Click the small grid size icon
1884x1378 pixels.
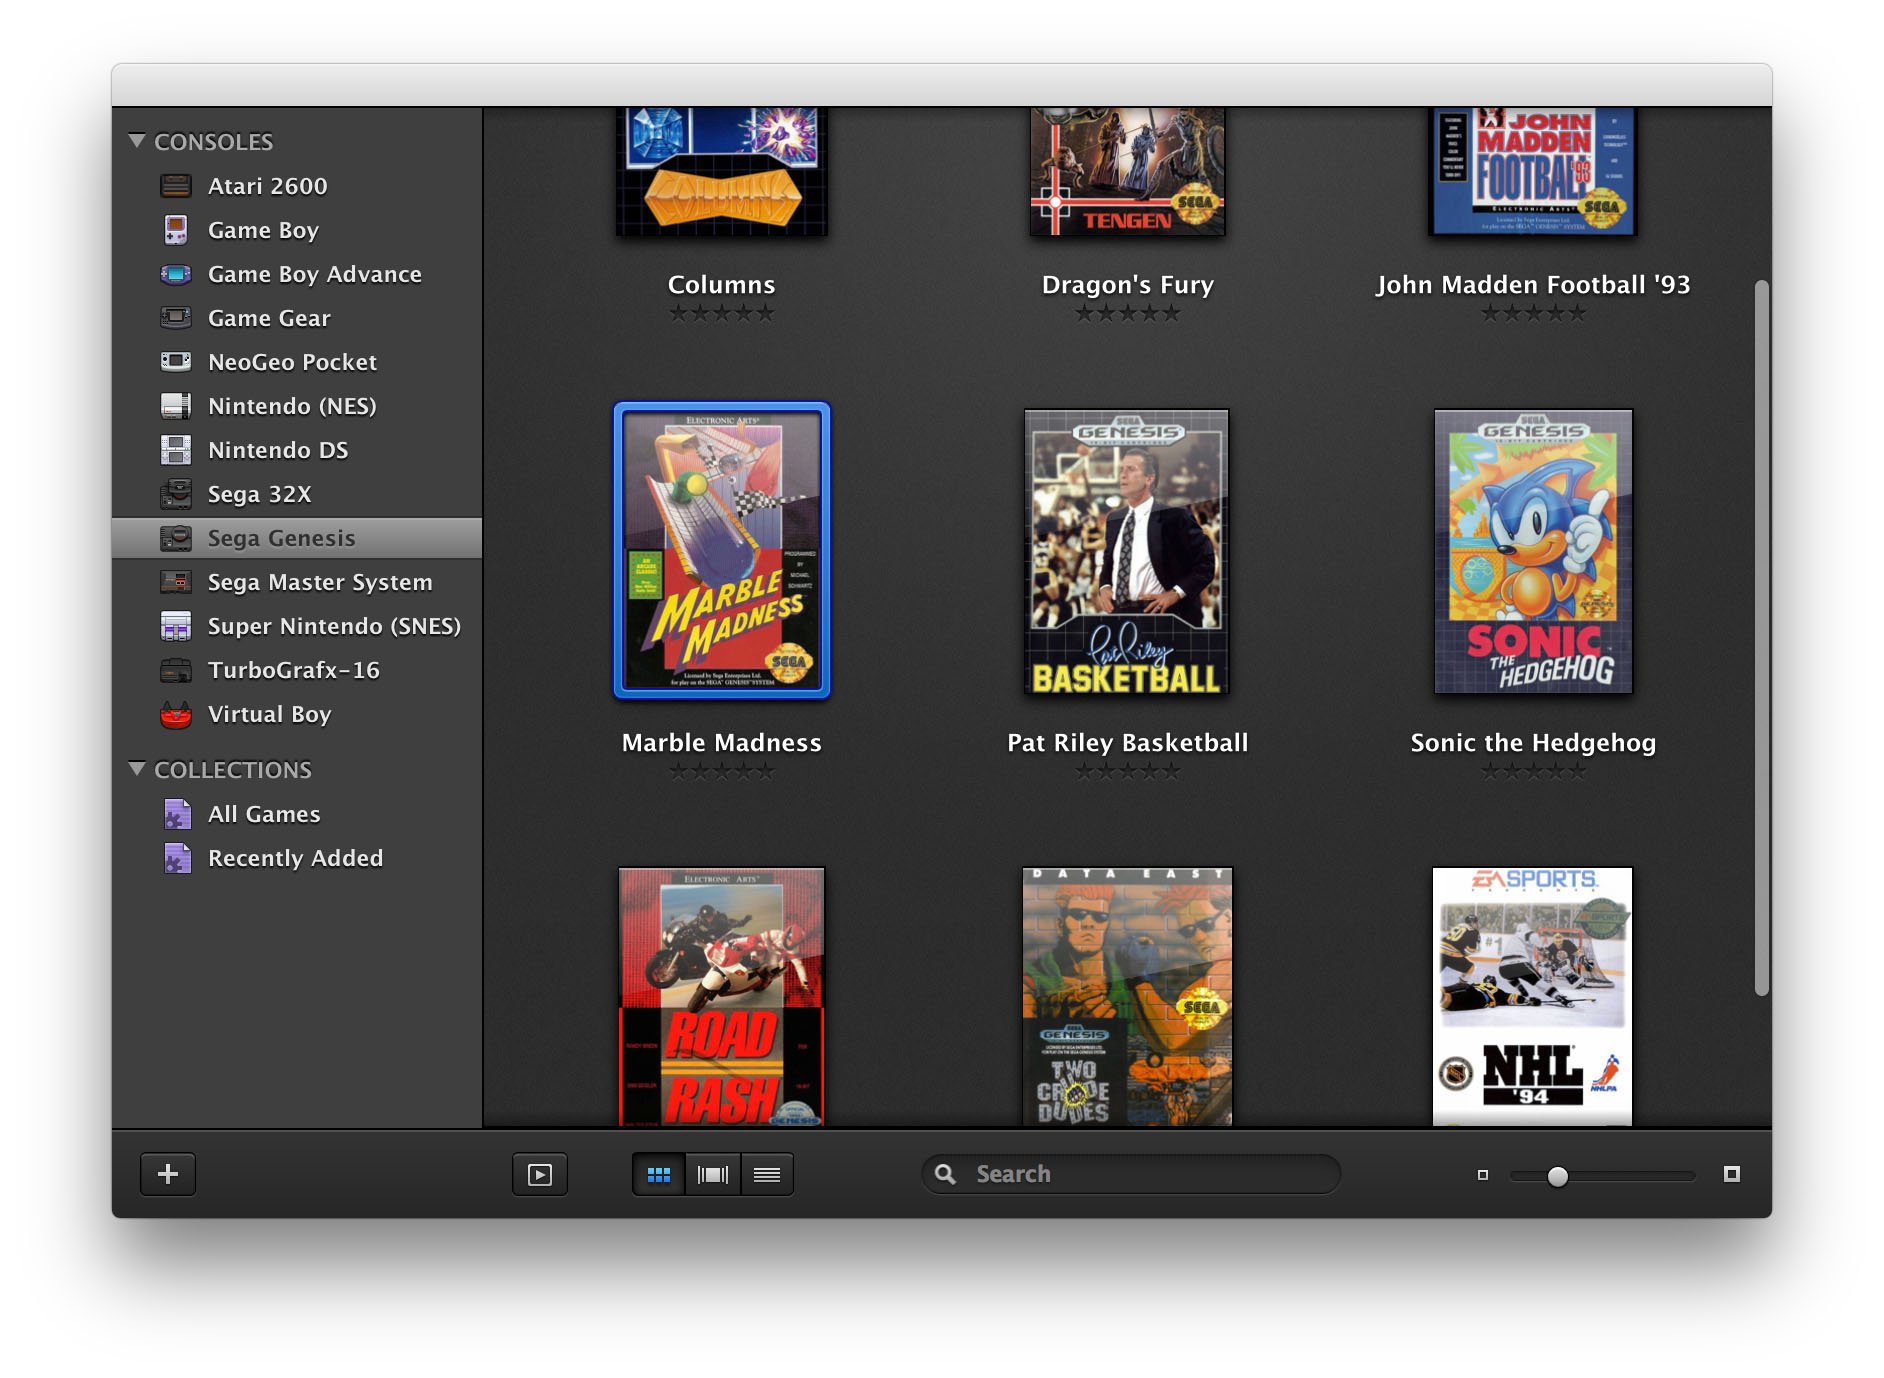coord(1483,1175)
